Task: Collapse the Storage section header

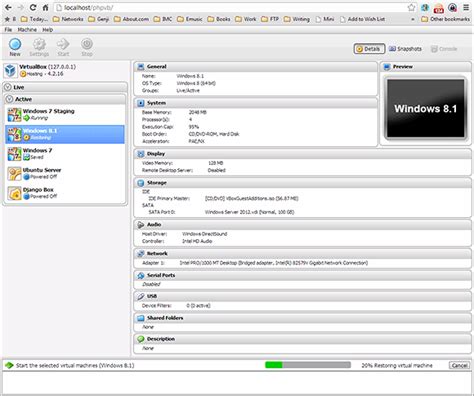Action: pos(303,183)
